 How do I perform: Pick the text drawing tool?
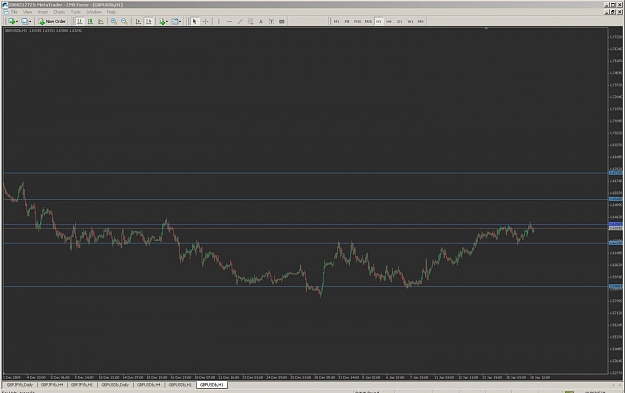(x=261, y=22)
